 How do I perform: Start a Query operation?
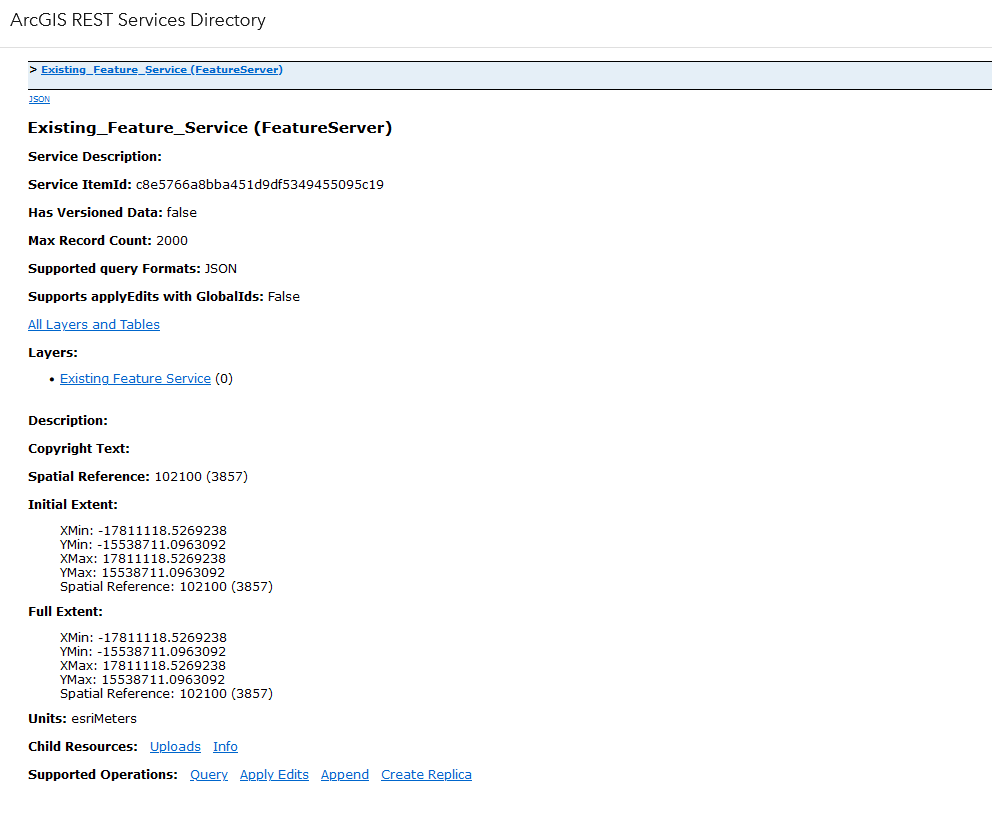tap(208, 774)
